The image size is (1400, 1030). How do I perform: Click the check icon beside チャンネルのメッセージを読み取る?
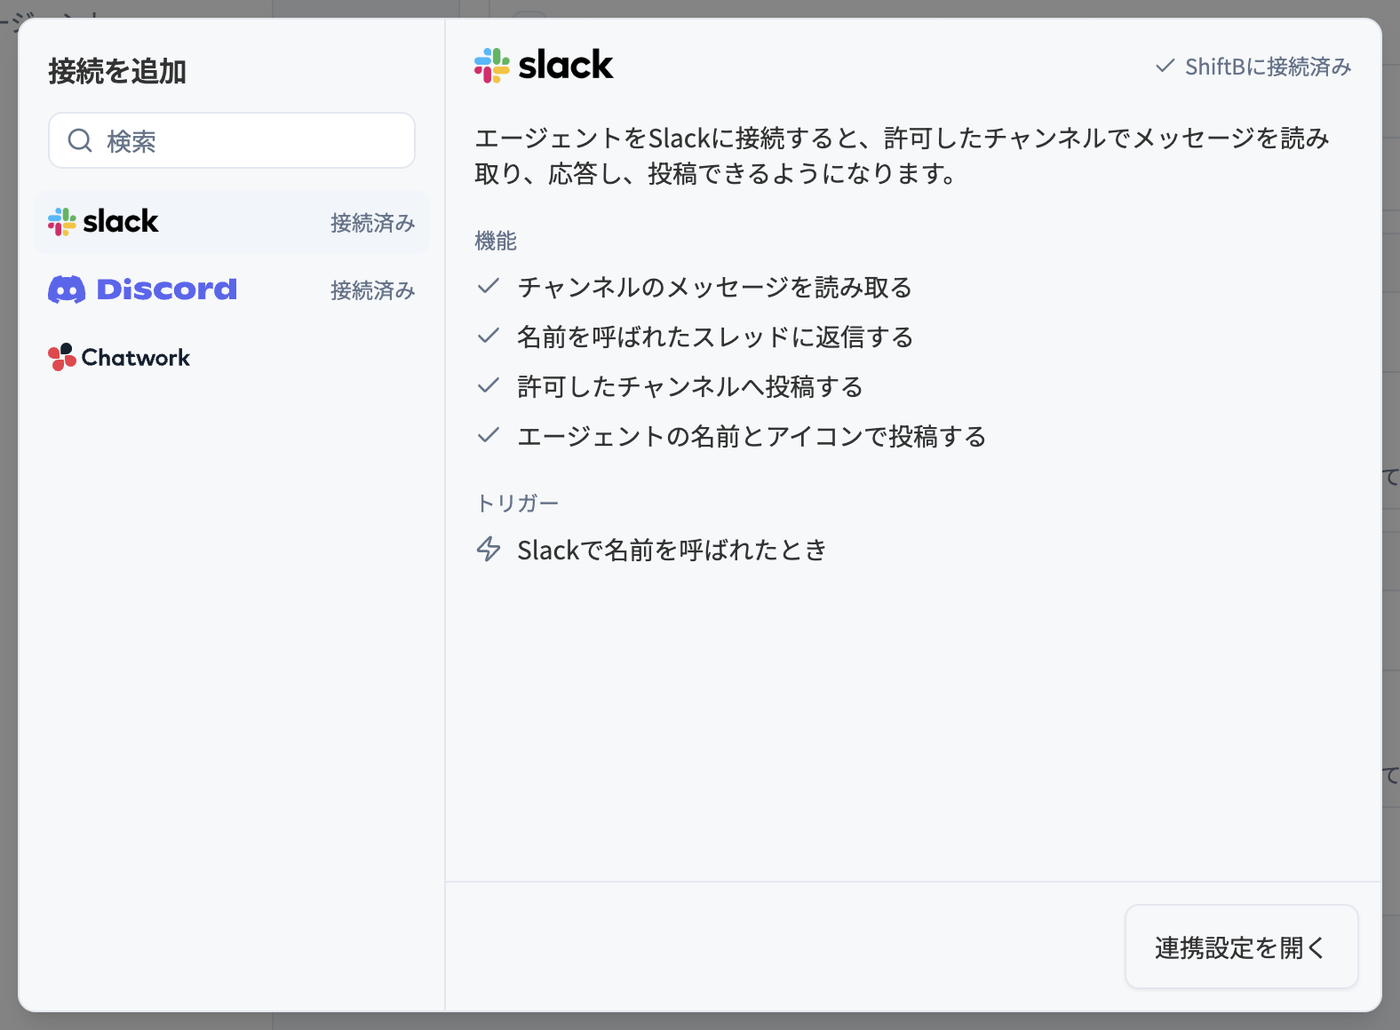pos(488,287)
